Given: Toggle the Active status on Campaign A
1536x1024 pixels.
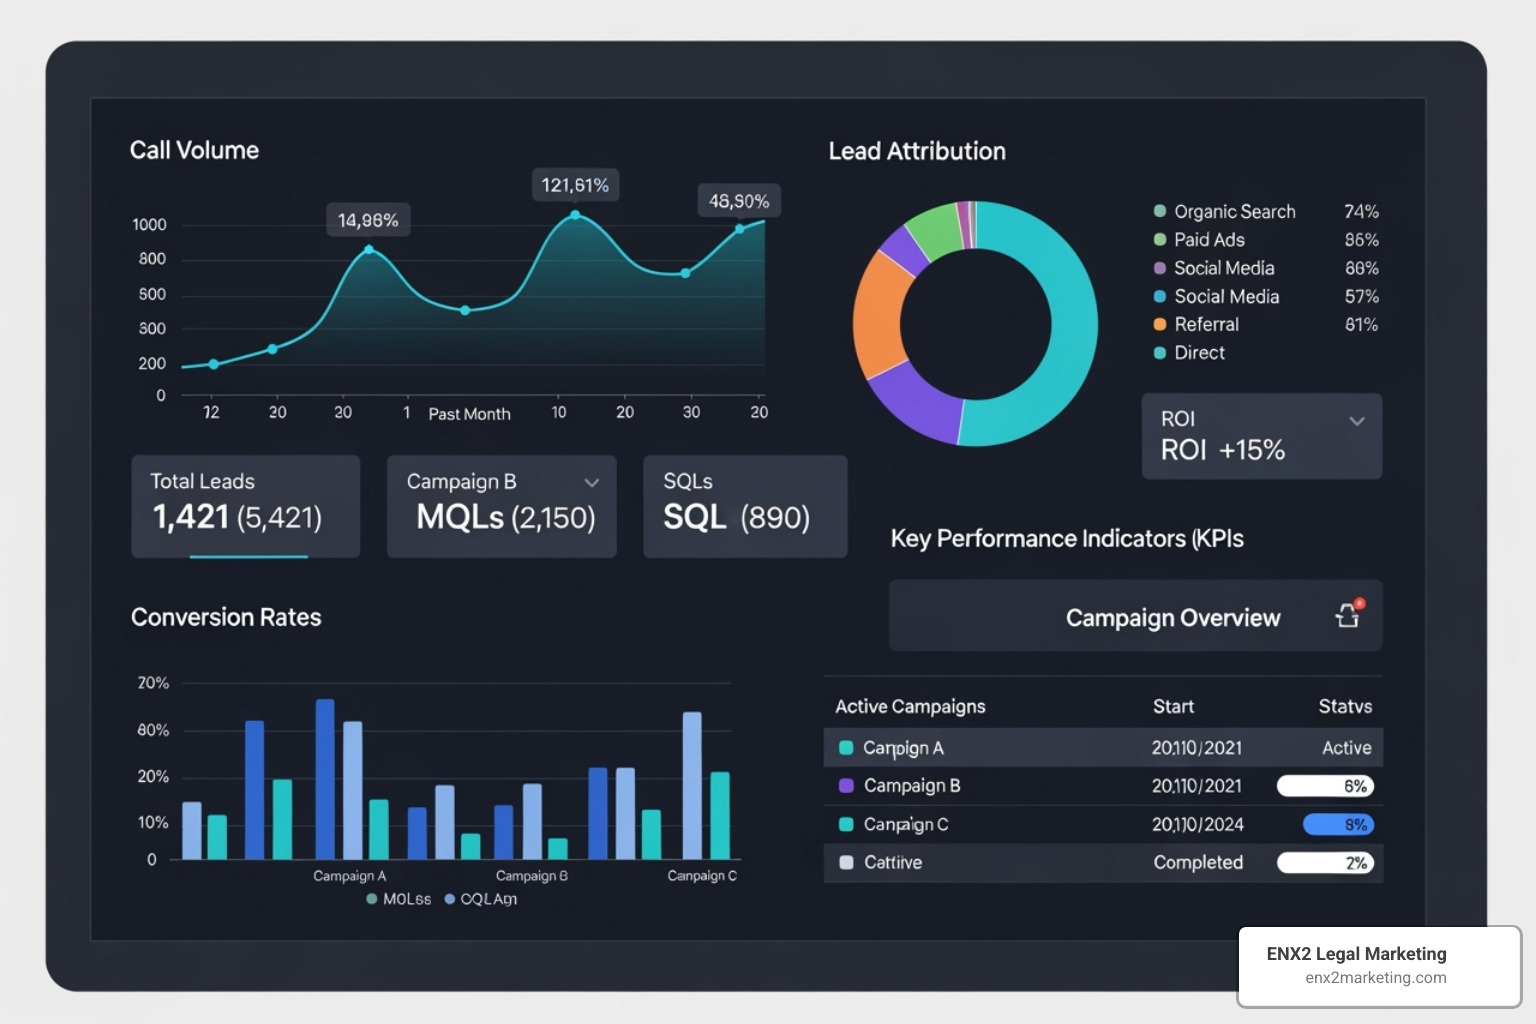Looking at the screenshot, I should pos(1346,747).
